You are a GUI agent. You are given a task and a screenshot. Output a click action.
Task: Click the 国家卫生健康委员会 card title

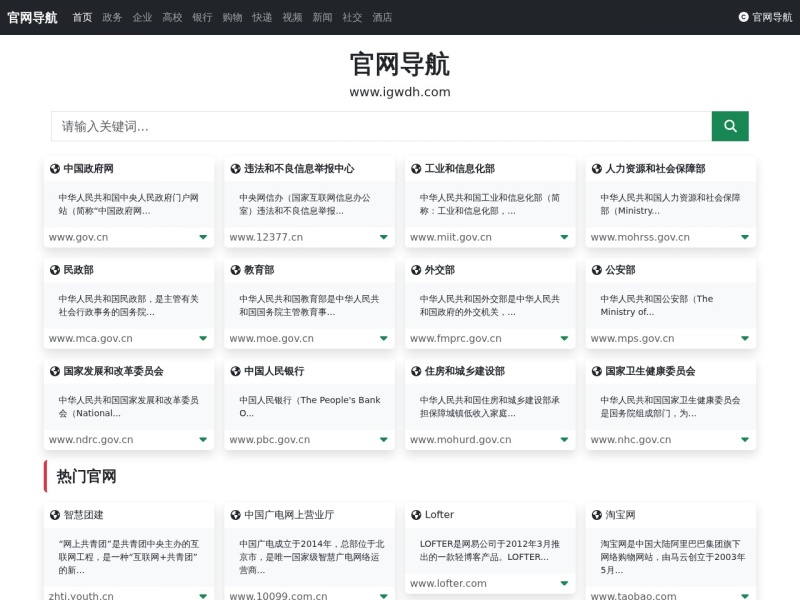point(650,371)
